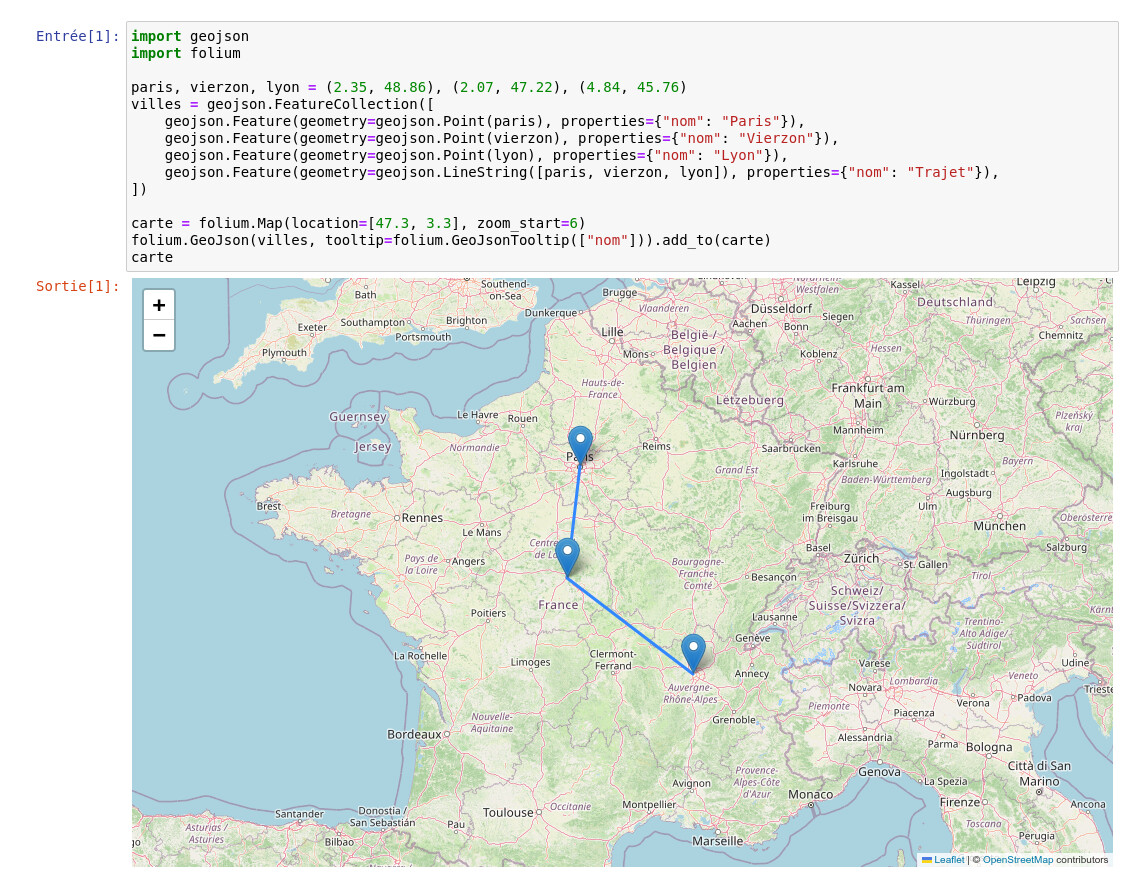Viewport: 1140px width, 893px height.
Task: Click the Paris map marker
Action: [580, 445]
